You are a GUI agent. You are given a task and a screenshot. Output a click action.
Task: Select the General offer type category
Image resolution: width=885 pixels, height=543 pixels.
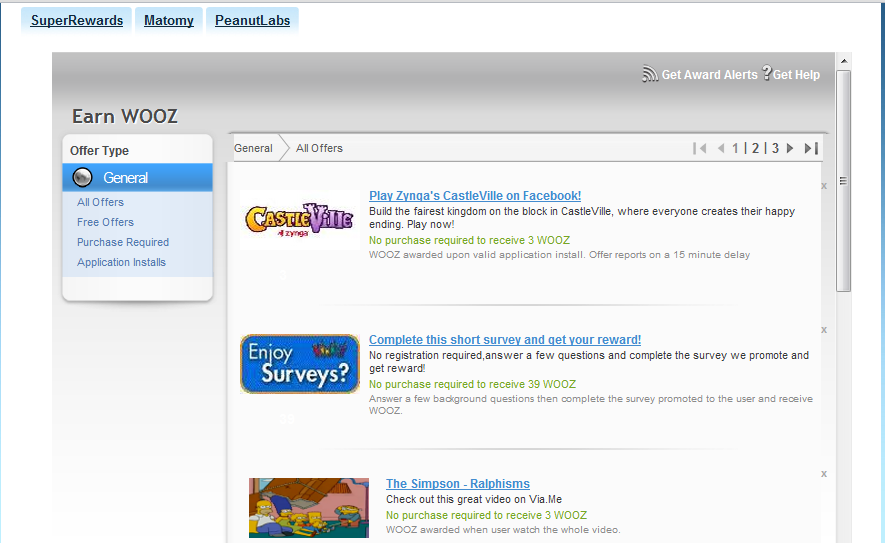137,178
